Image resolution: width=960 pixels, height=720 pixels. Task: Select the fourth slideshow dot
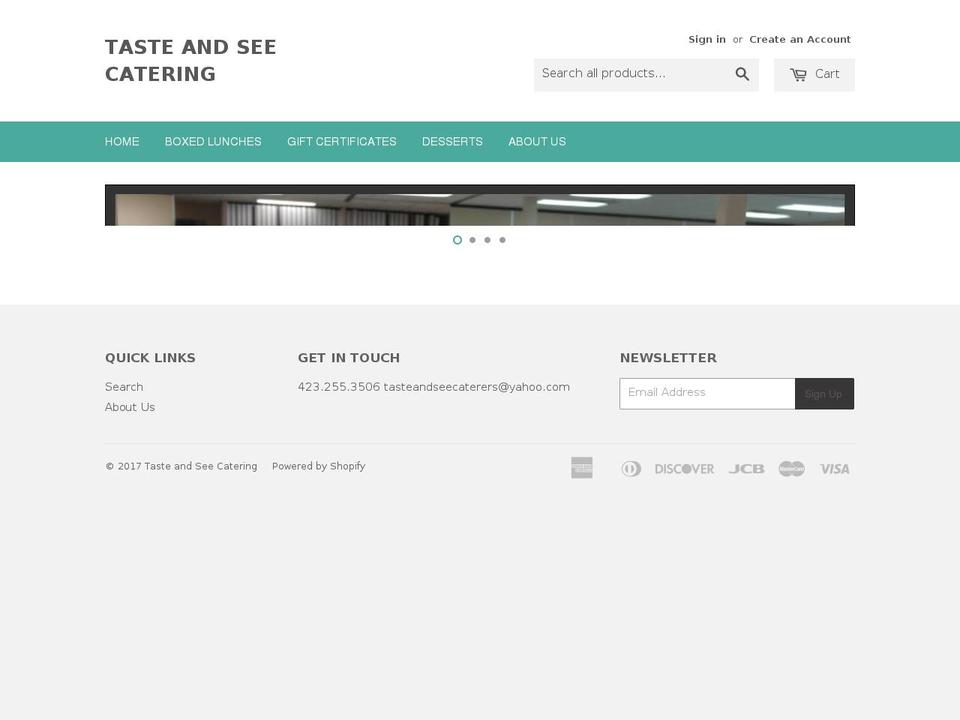coord(503,240)
